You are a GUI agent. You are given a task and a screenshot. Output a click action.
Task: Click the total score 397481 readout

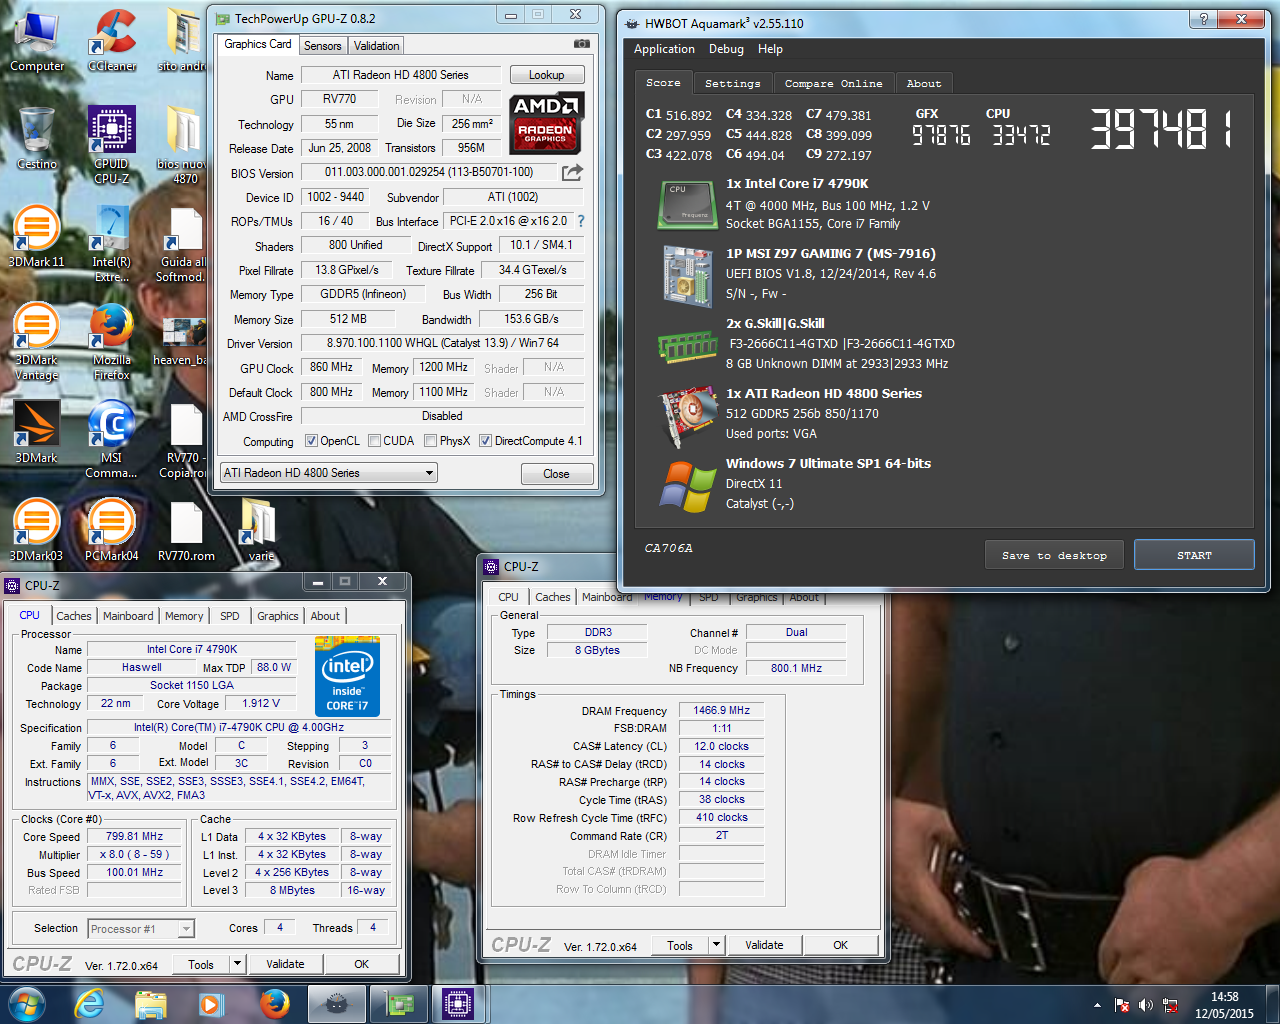[1160, 129]
